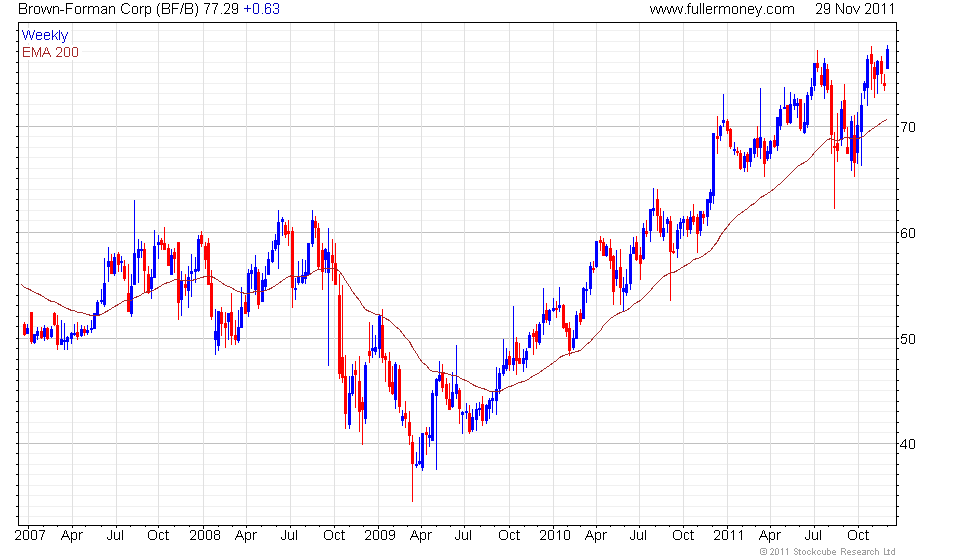Click the Stockcube Research Ltd copyright text

pos(828,552)
